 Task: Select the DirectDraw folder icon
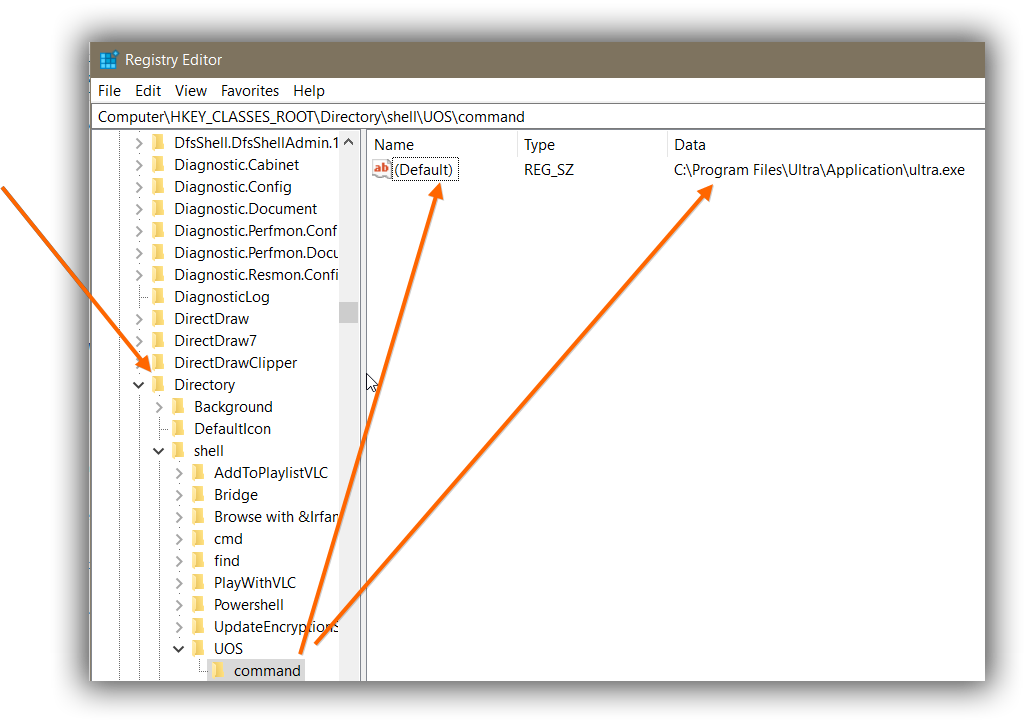(x=159, y=319)
